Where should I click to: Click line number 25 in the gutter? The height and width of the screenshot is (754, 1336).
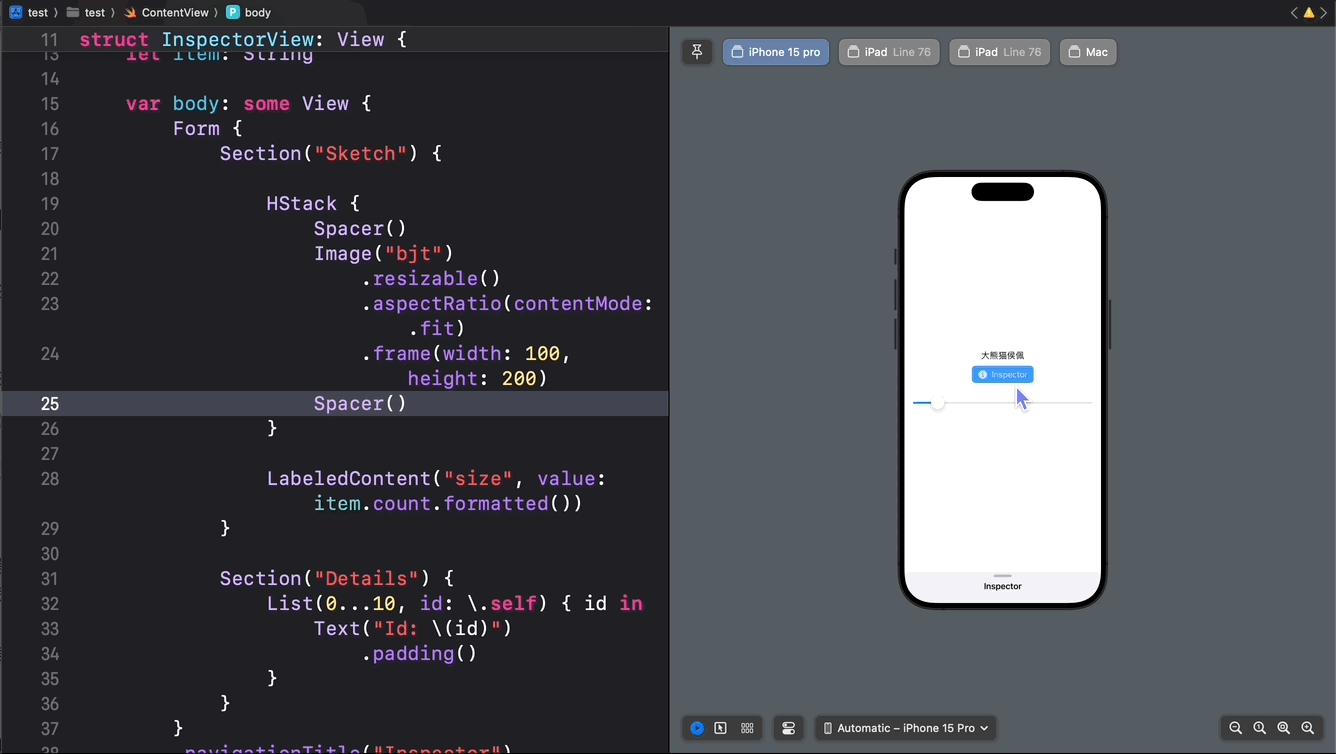49,404
